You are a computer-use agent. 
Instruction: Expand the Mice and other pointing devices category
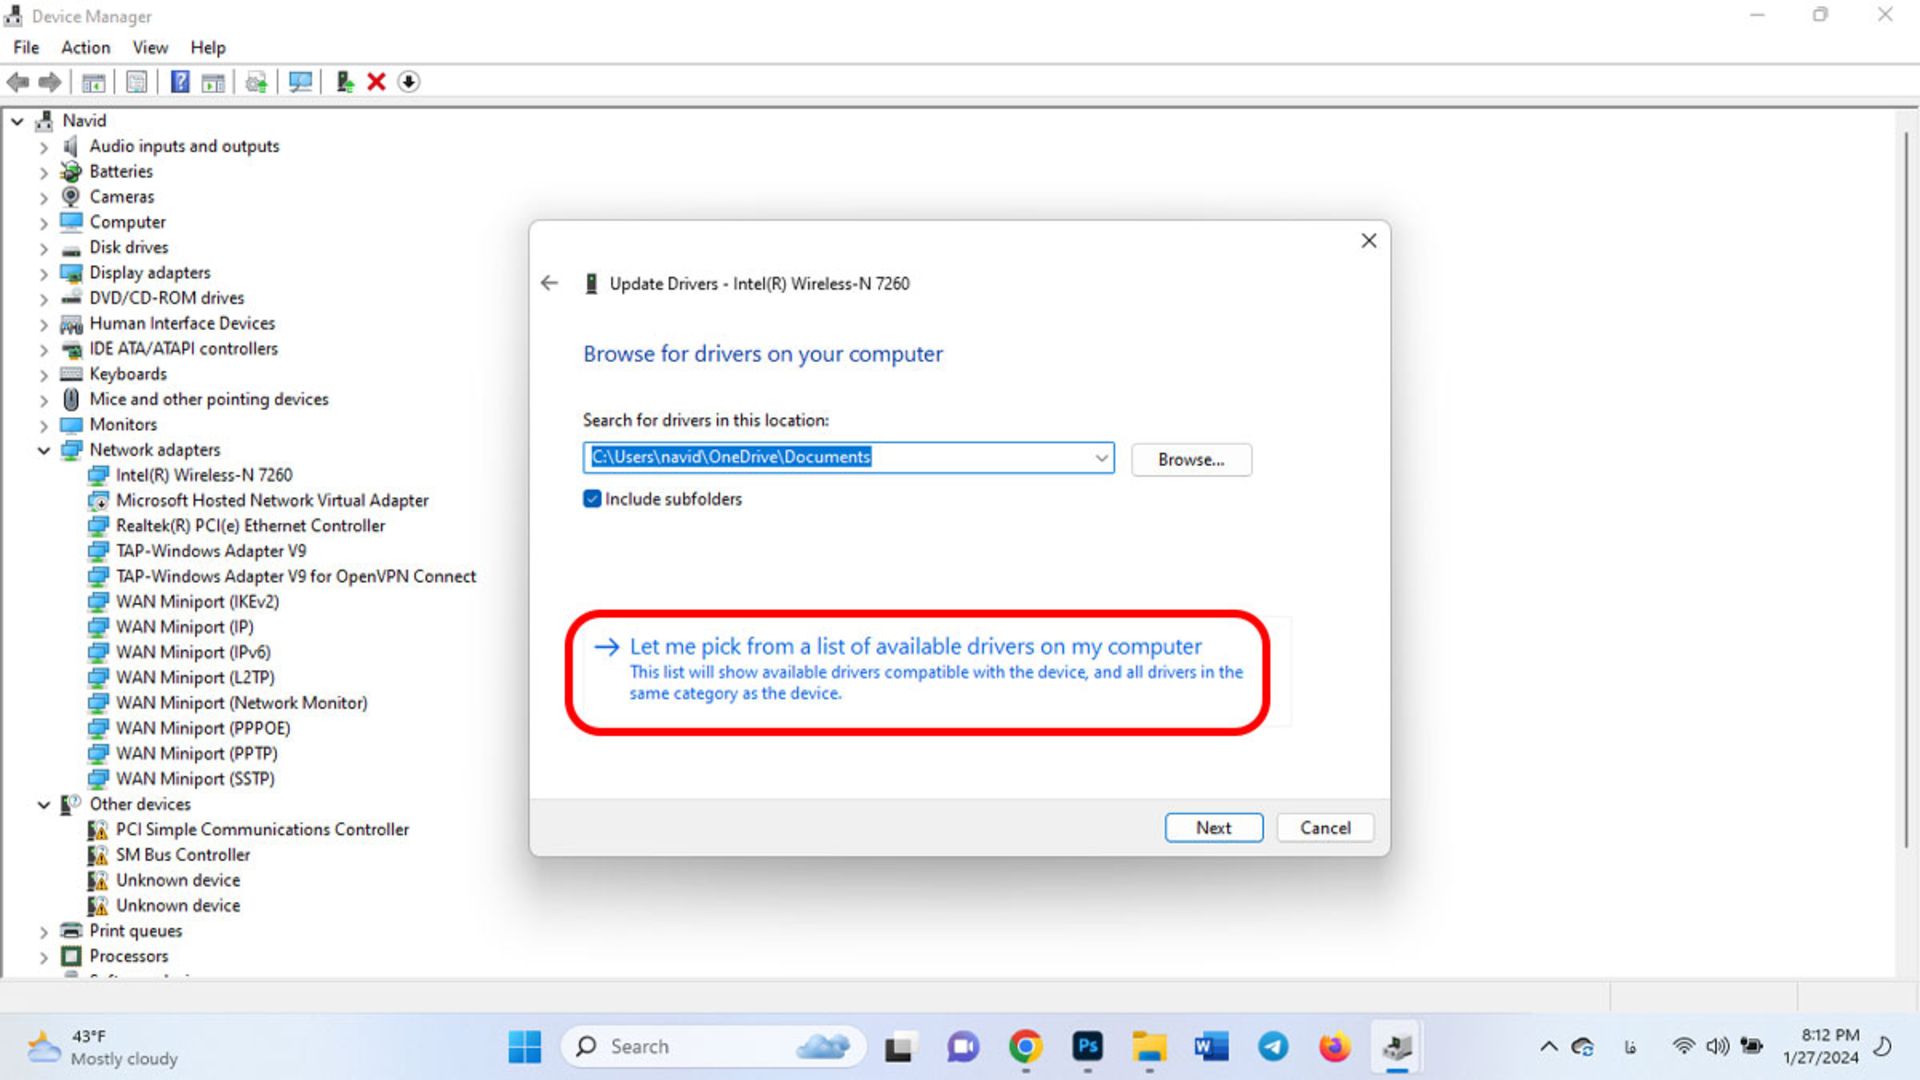43,400
